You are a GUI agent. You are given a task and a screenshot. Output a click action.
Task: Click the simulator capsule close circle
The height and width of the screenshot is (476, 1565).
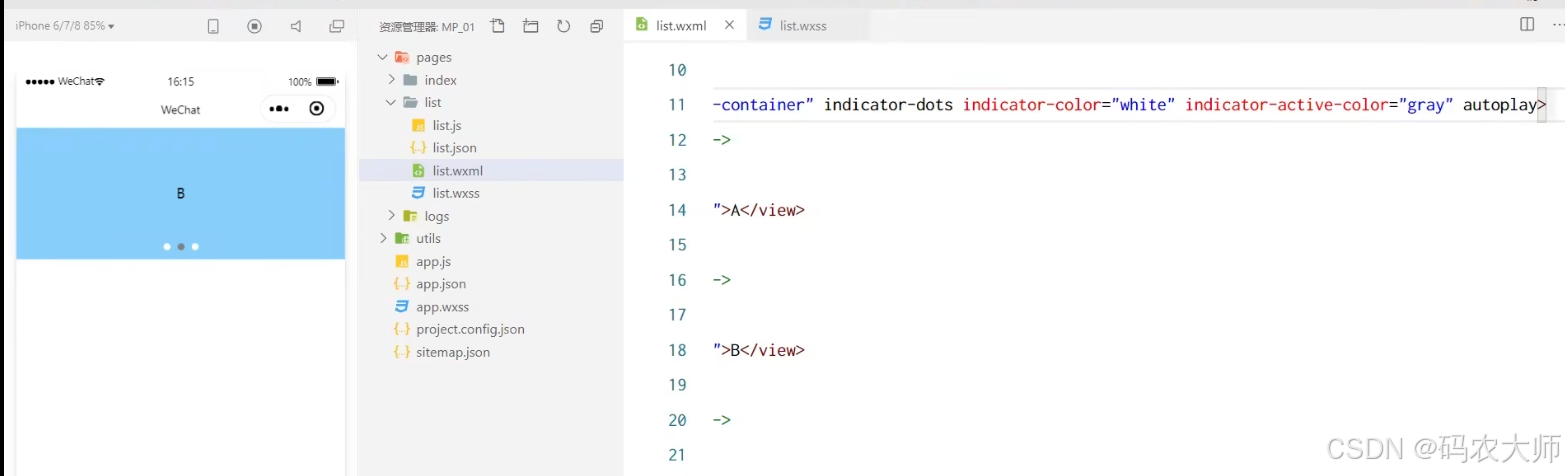click(317, 108)
